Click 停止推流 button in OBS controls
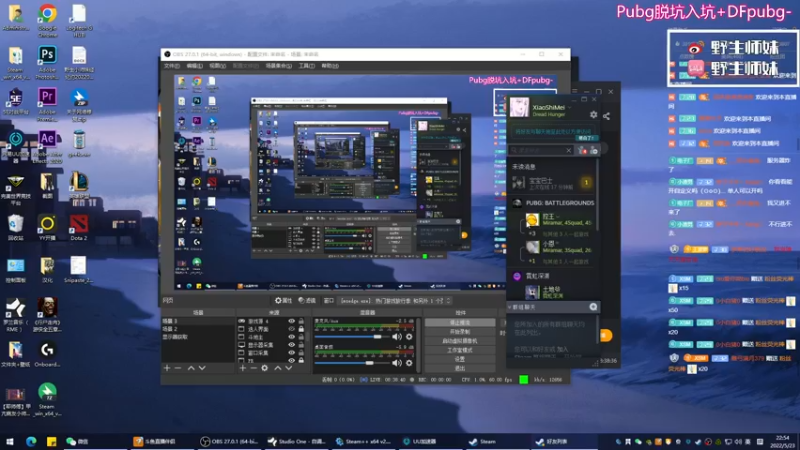 [460, 322]
